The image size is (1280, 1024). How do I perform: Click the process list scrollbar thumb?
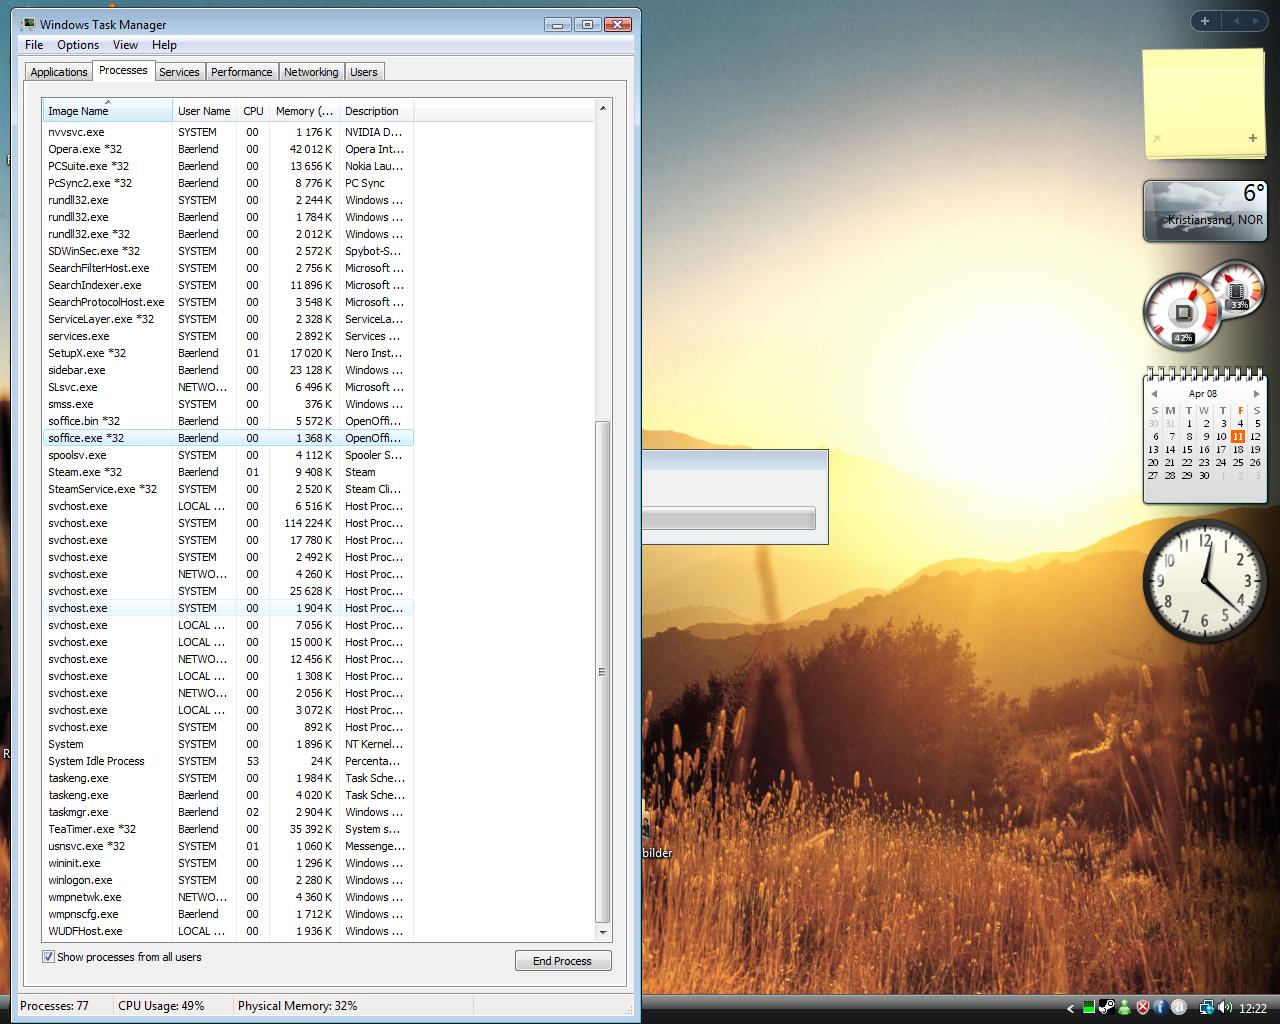pos(602,672)
